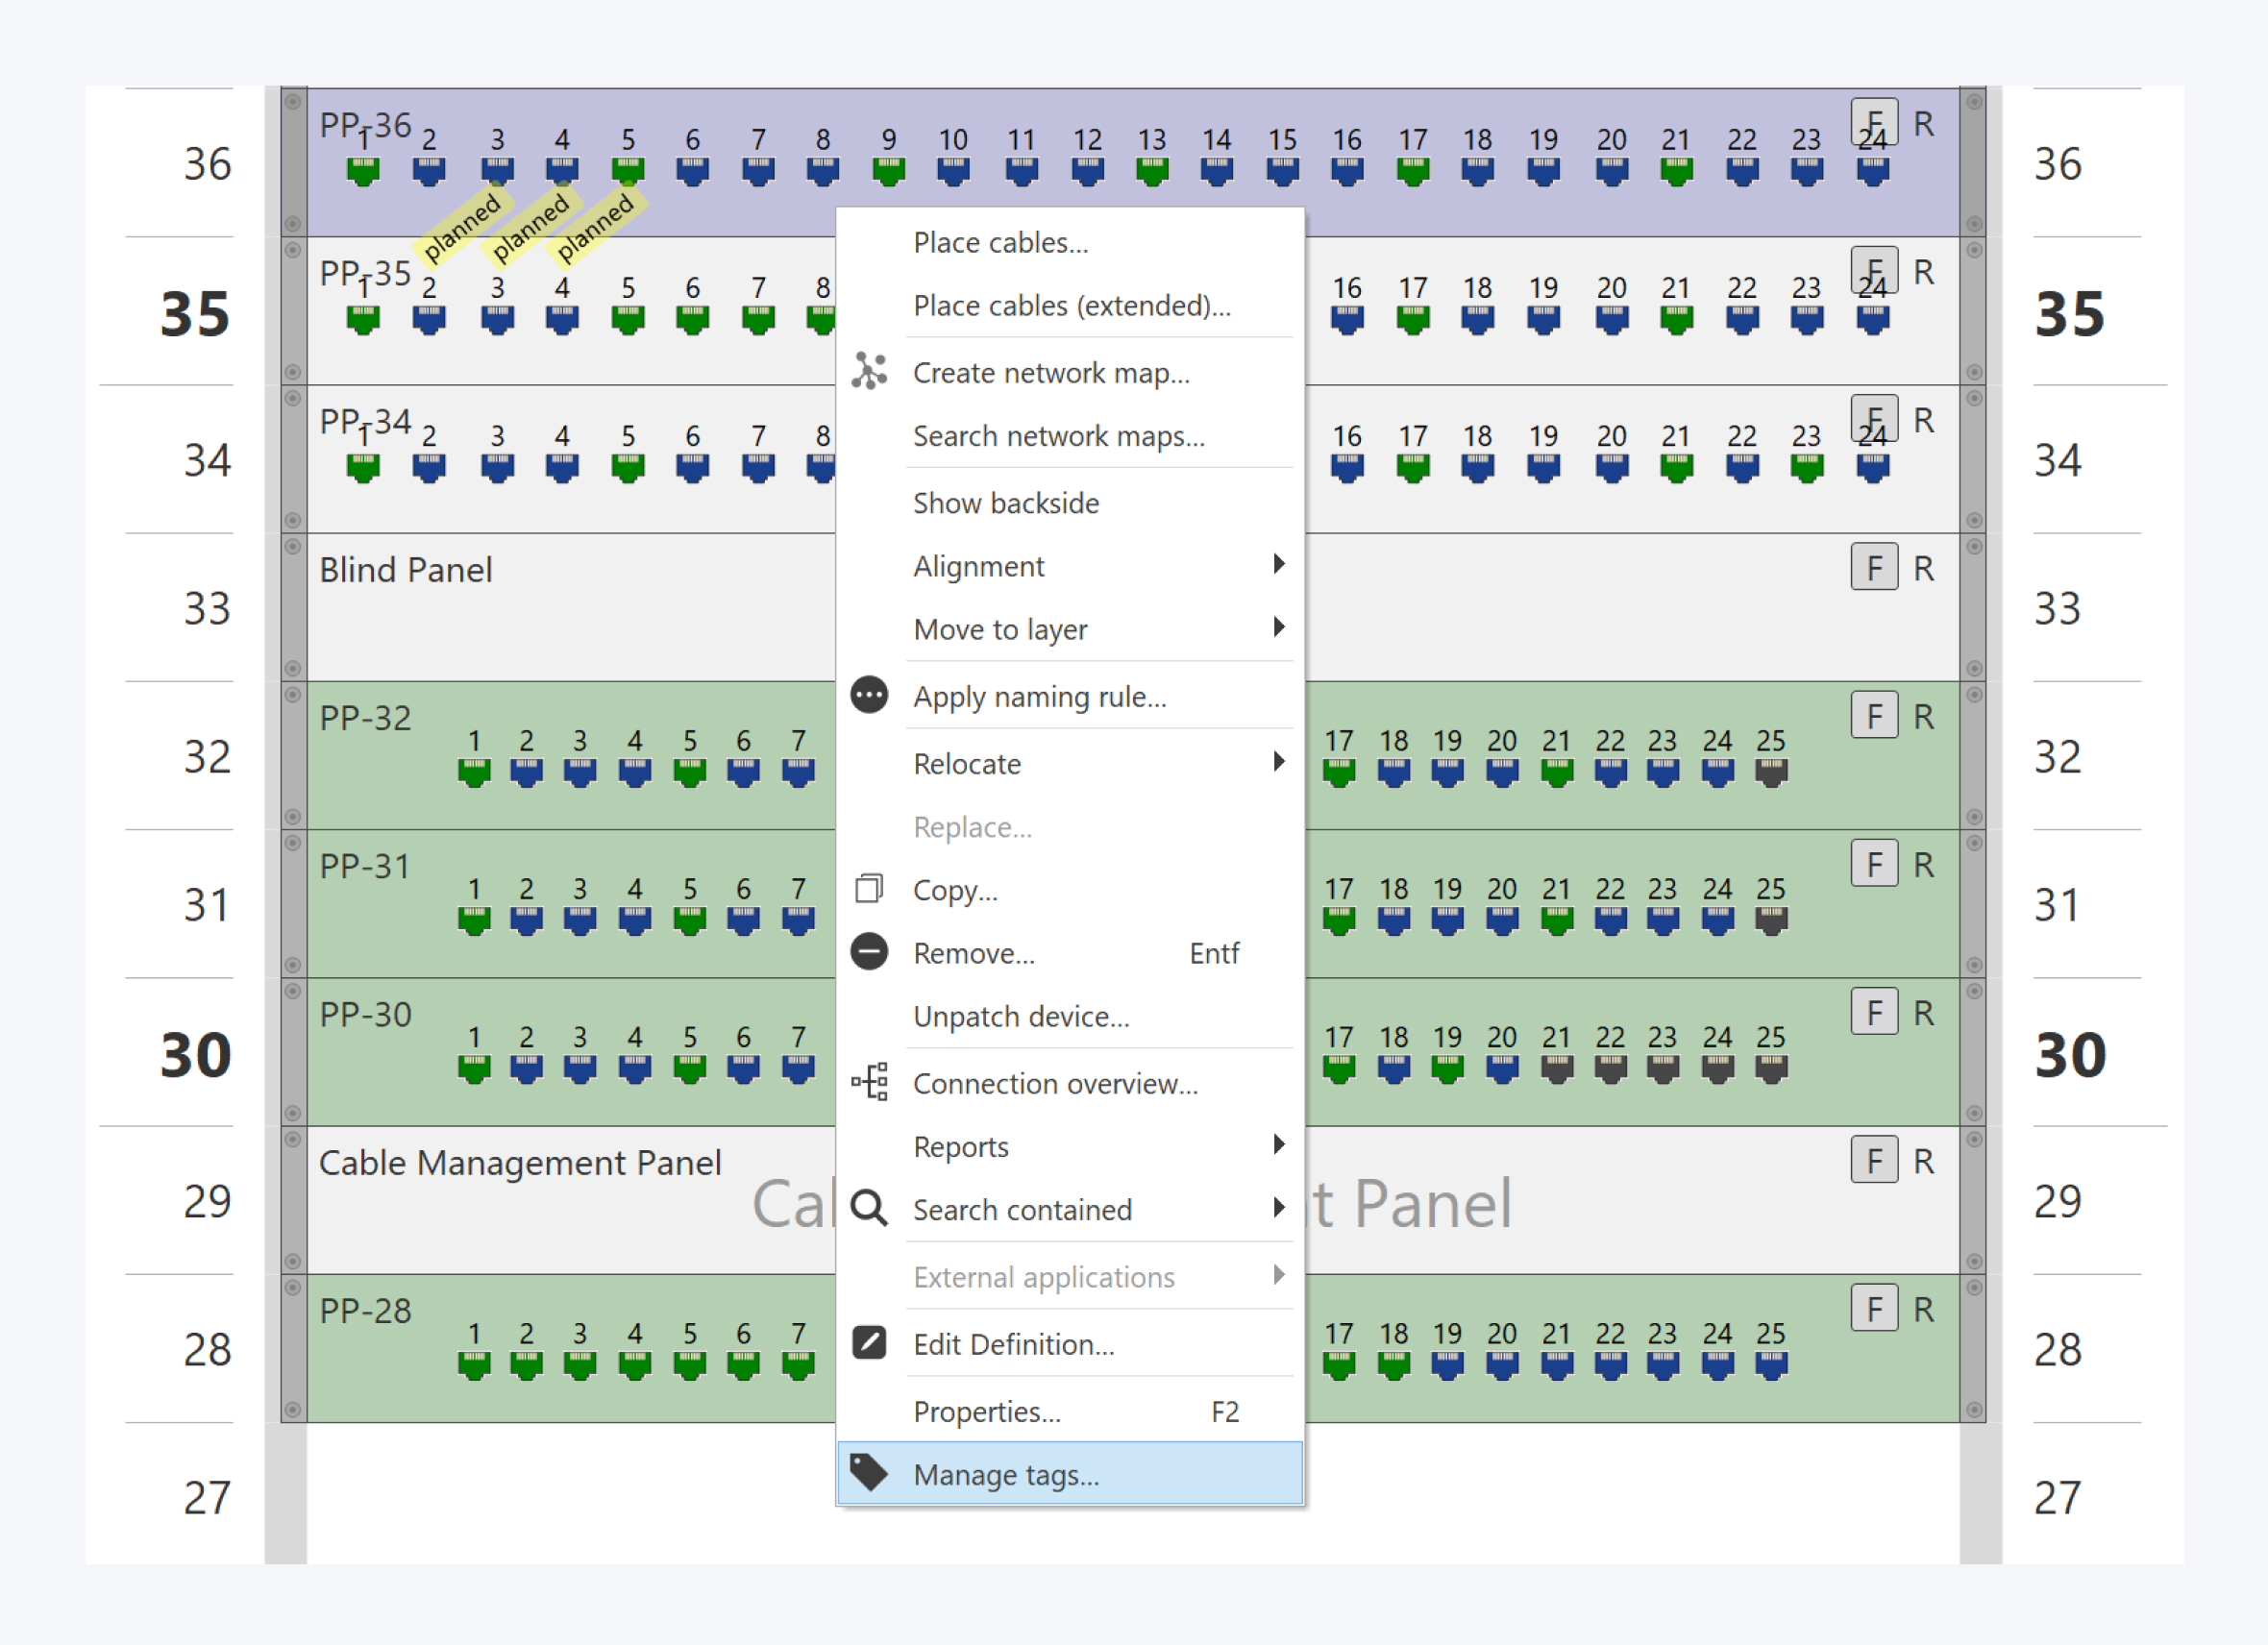2268x1645 pixels.
Task: Click the Edit Definition pencil icon
Action: pyautogui.click(x=868, y=1343)
